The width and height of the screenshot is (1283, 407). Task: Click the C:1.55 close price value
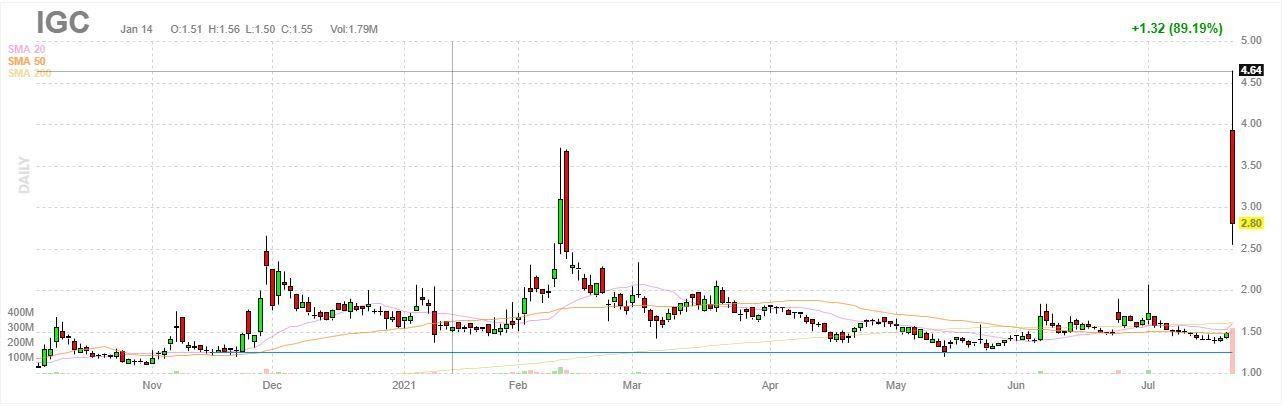[297, 29]
